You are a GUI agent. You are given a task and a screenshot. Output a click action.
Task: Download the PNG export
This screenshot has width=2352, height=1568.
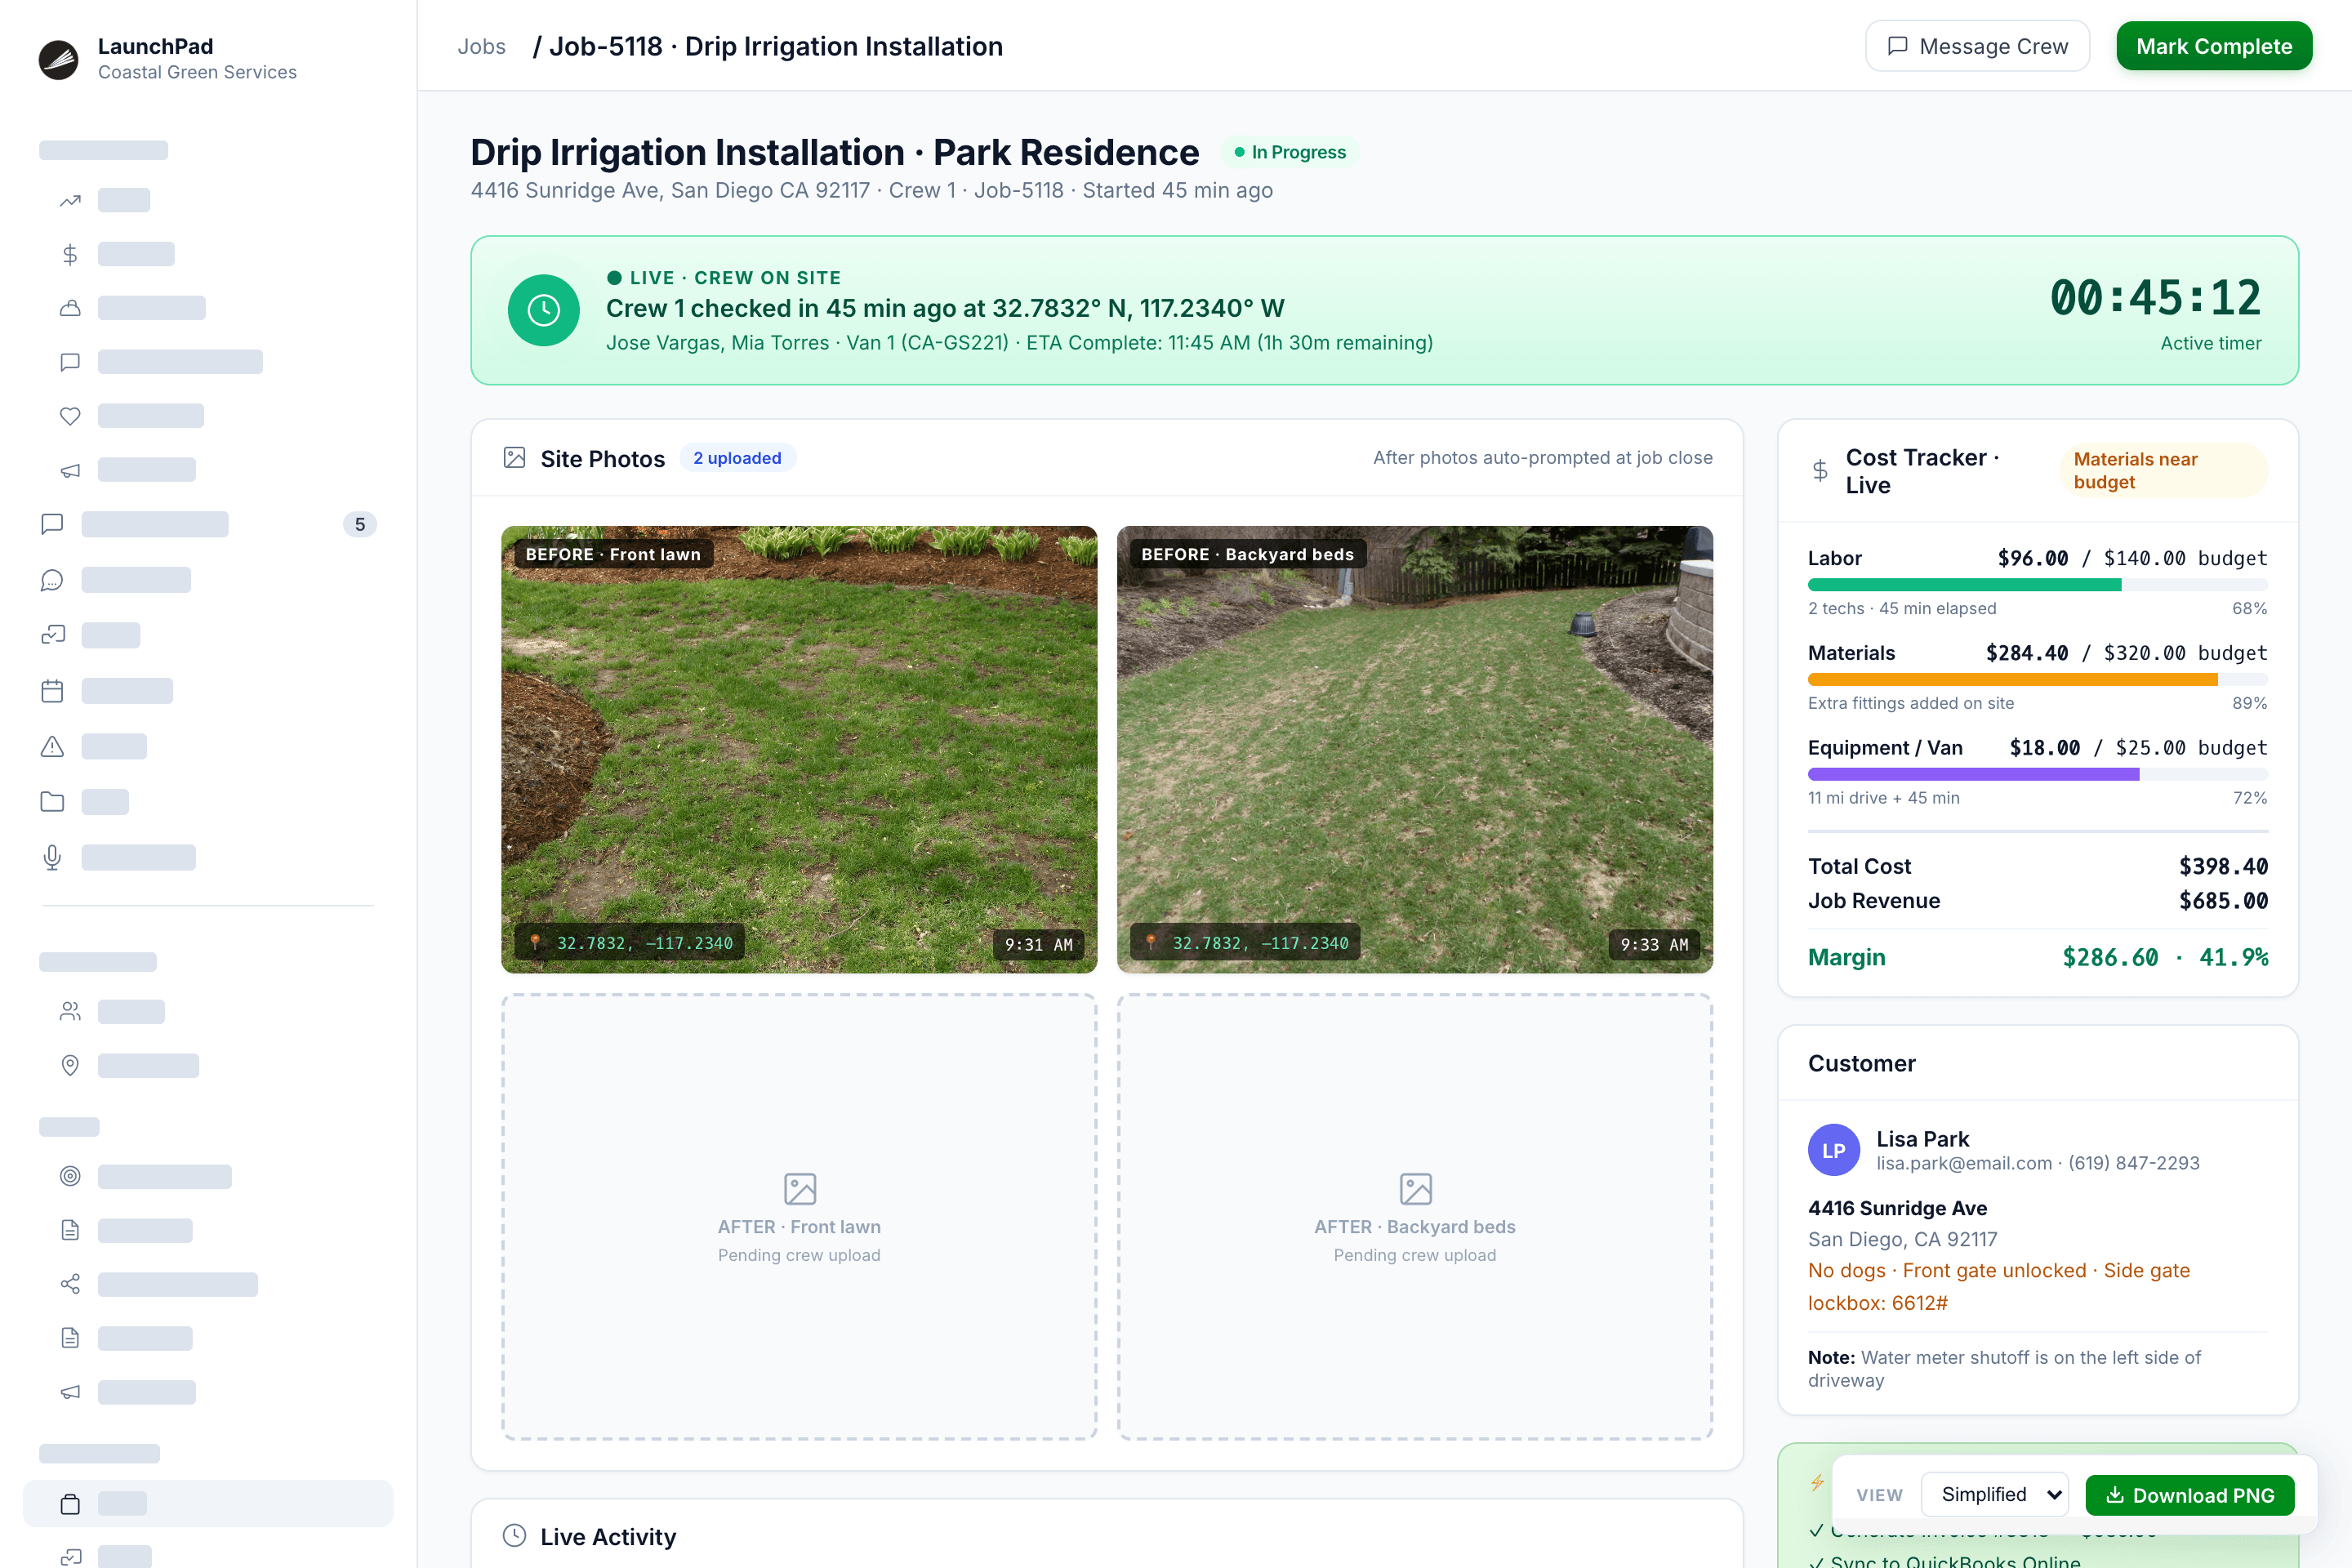tap(2190, 1495)
